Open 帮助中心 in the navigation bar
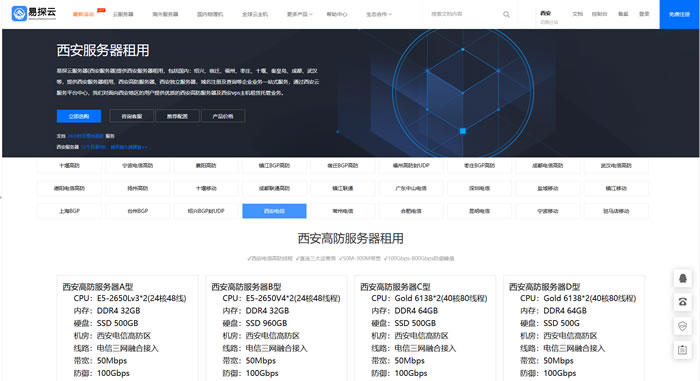Viewport: 700px width, 381px height. (x=337, y=14)
